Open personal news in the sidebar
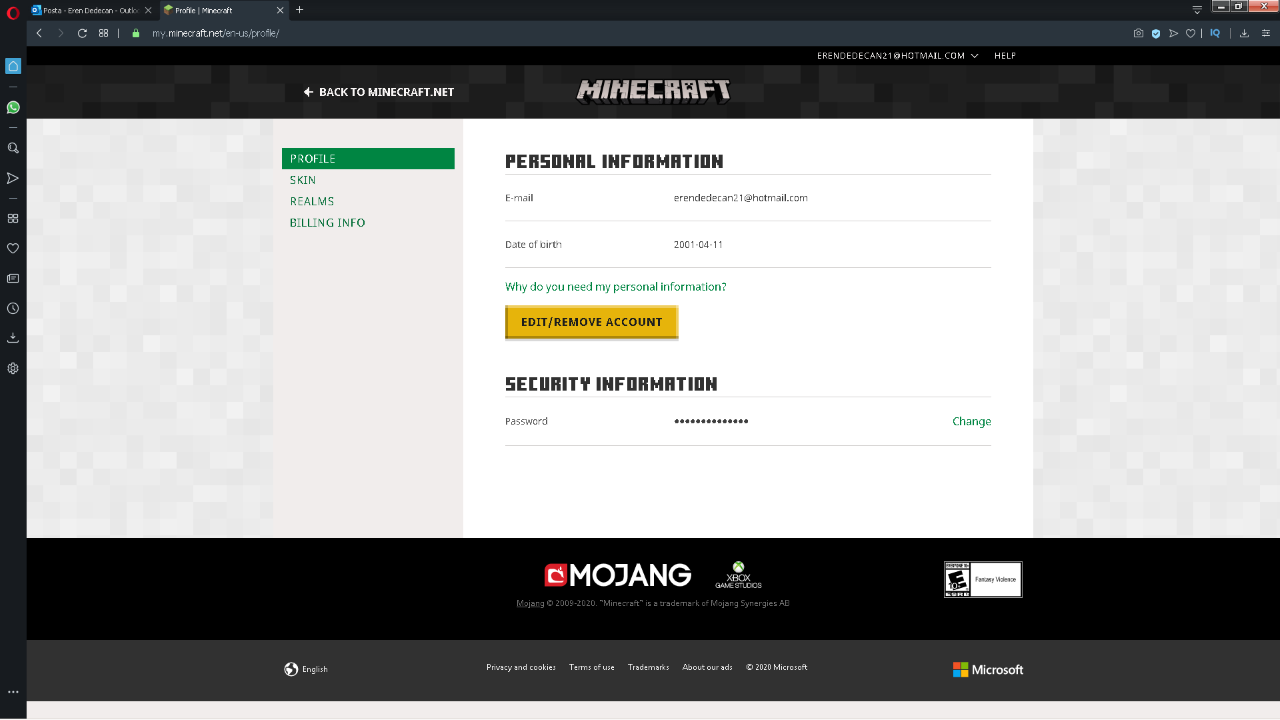1280x720 pixels. click(x=13, y=278)
